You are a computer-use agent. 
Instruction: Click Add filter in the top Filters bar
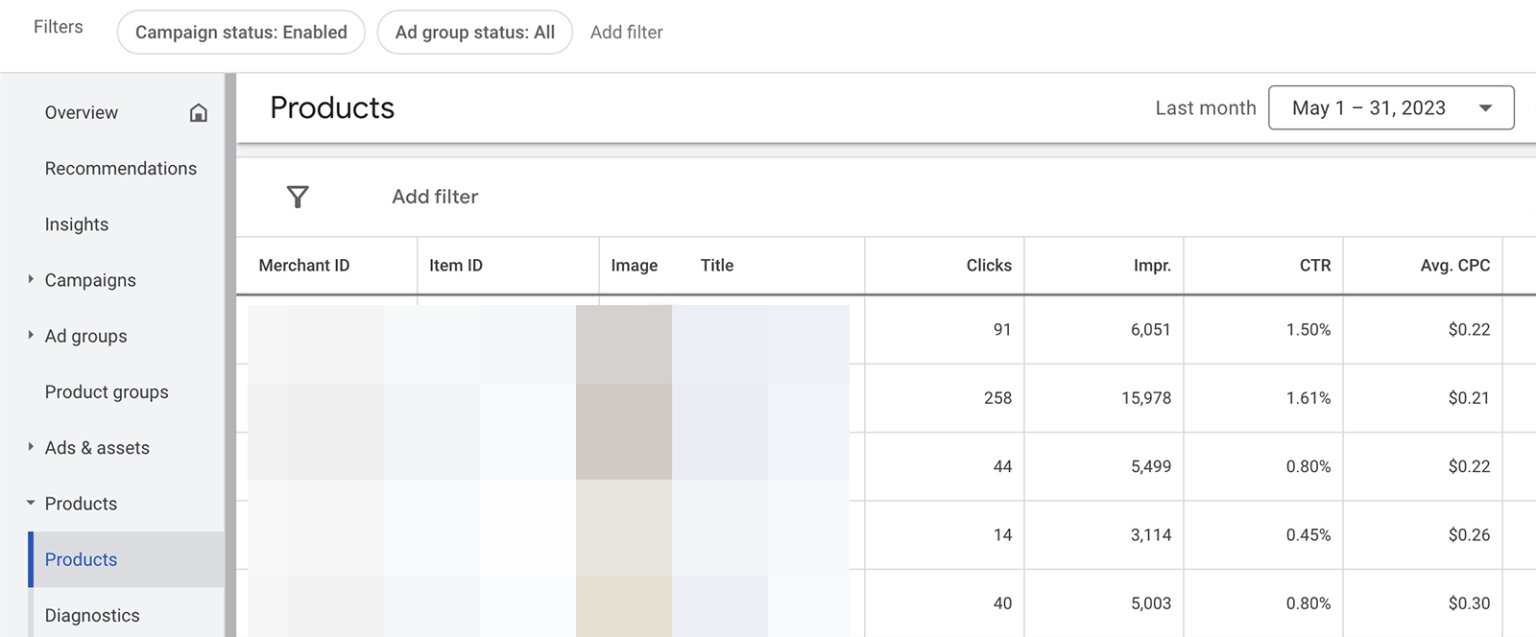[x=626, y=32]
